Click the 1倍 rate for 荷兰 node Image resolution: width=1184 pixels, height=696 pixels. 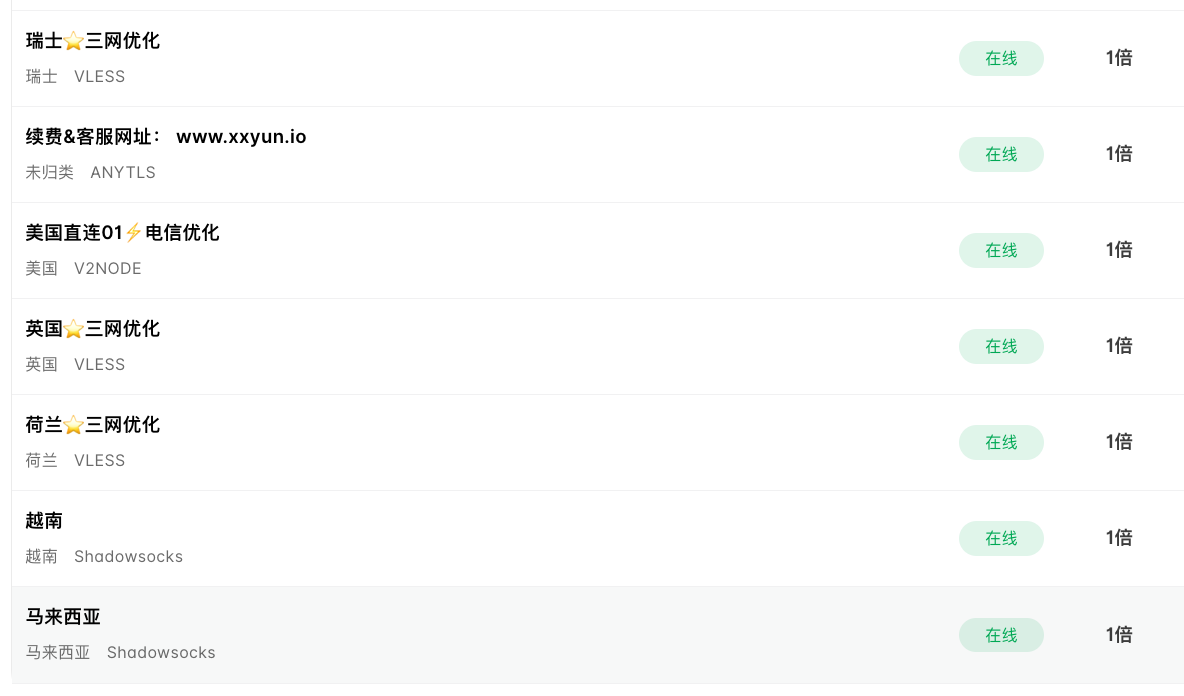(1119, 442)
